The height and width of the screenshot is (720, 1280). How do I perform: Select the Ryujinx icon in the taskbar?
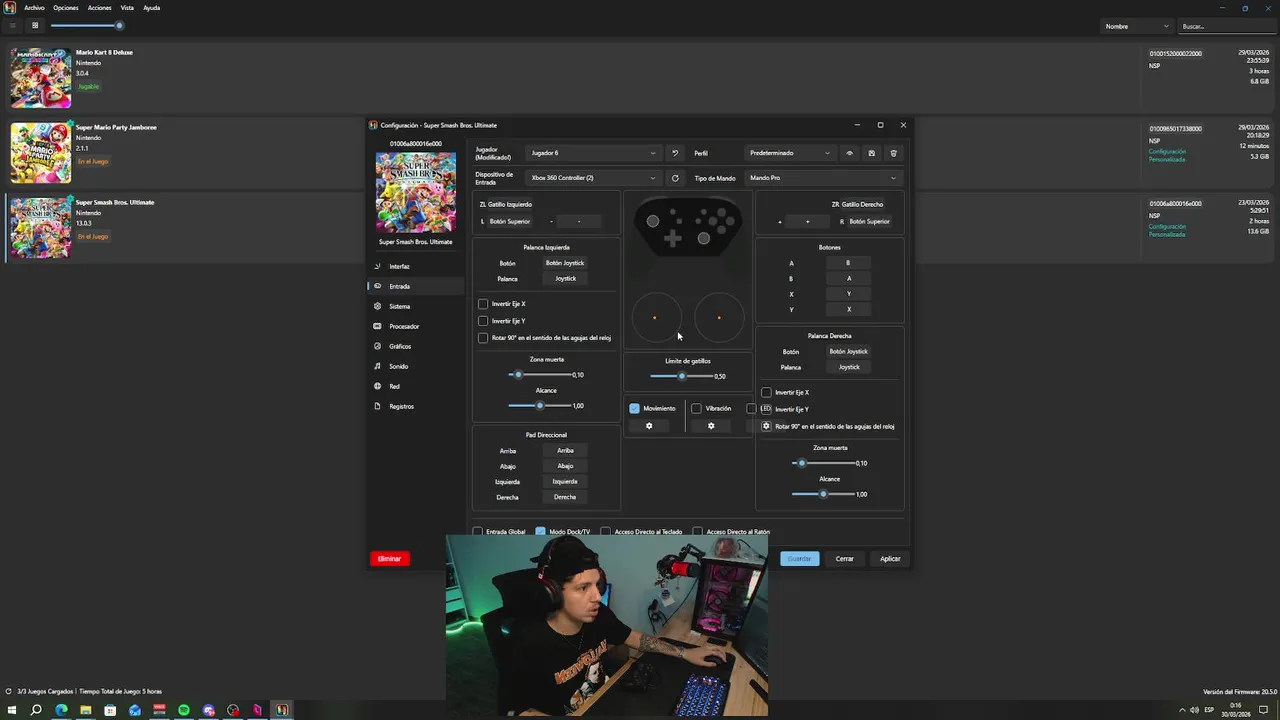(x=282, y=710)
